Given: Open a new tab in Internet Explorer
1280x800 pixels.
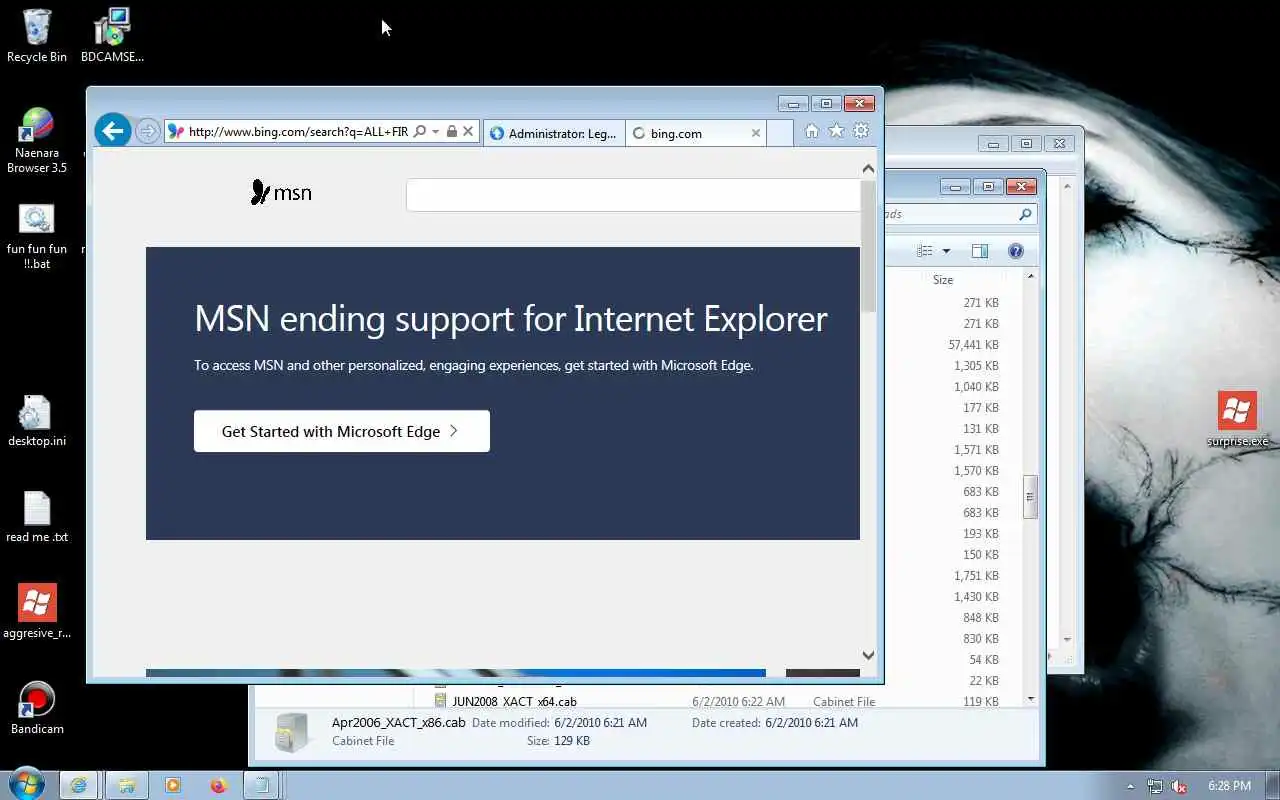Looking at the screenshot, I should 780,133.
